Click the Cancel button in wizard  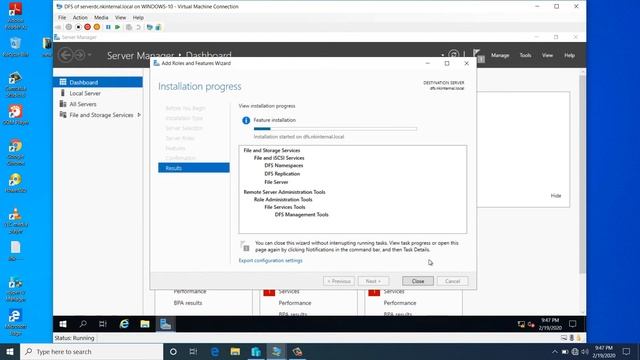pos(452,281)
